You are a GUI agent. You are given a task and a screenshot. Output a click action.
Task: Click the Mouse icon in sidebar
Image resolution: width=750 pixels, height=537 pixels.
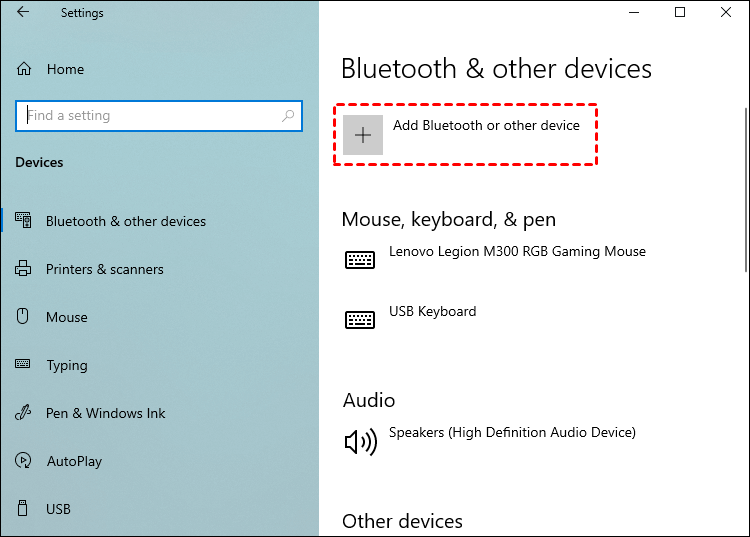(x=24, y=317)
